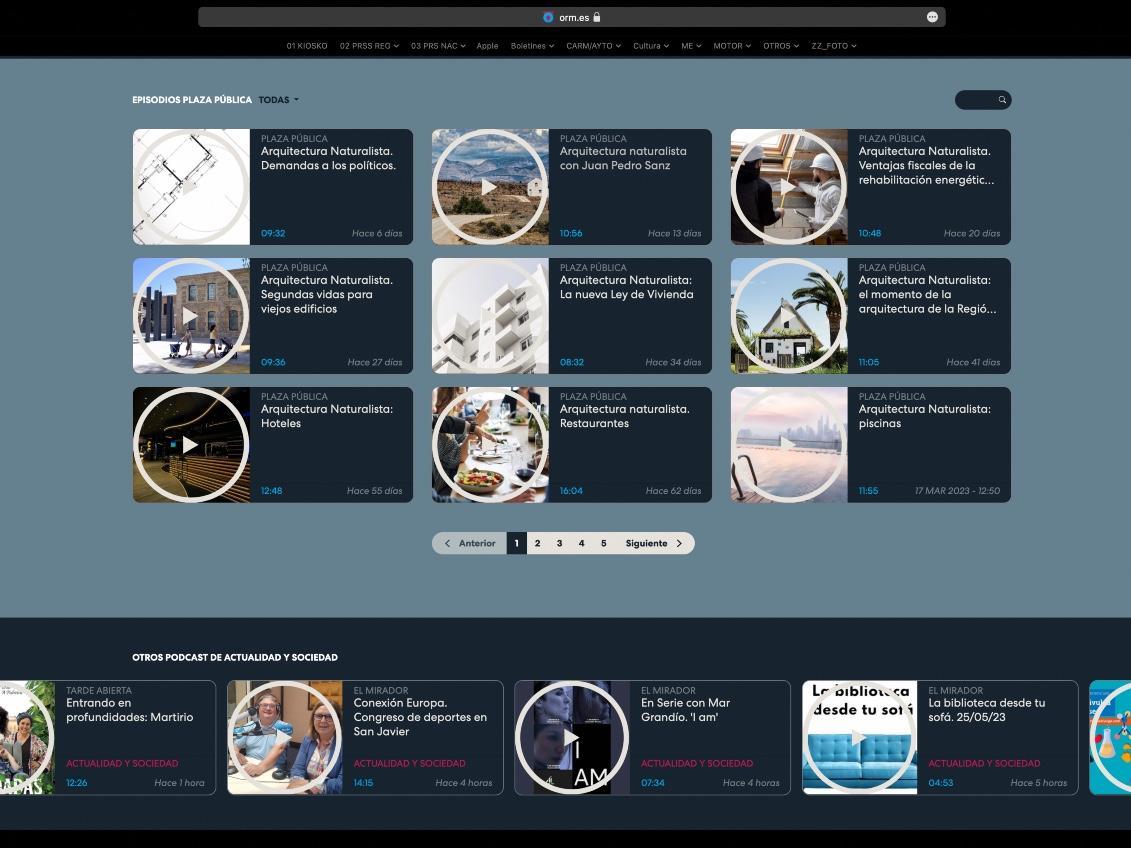Click the piscinas episode thumbnail
Image resolution: width=1131 pixels, height=848 pixels.
coord(788,445)
